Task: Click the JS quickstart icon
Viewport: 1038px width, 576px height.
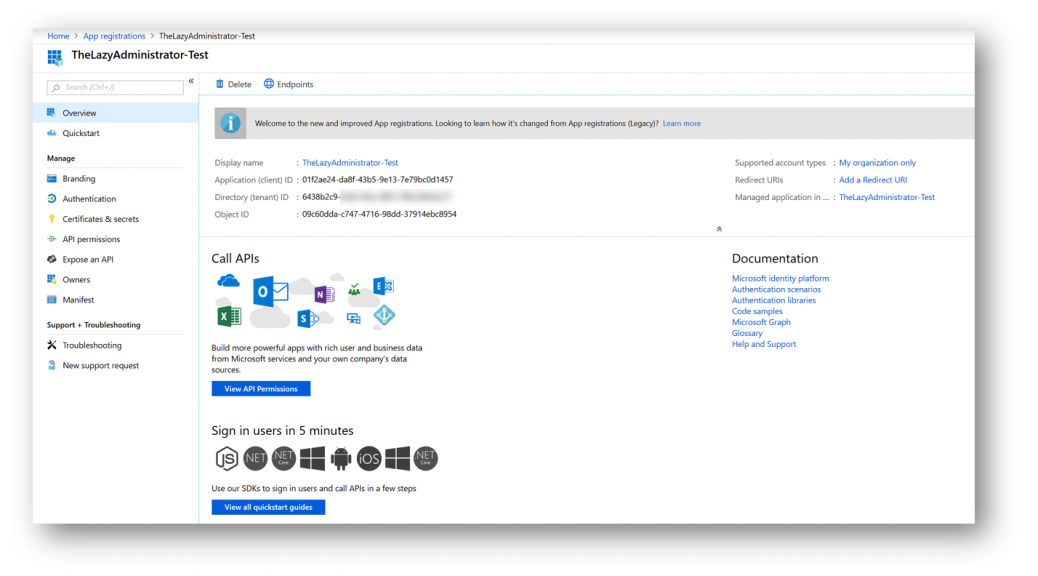Action: click(x=226, y=458)
